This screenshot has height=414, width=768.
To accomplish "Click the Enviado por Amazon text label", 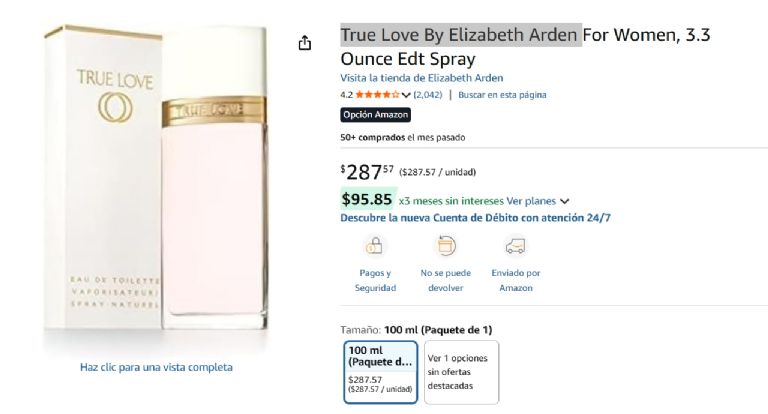I will tap(515, 280).
